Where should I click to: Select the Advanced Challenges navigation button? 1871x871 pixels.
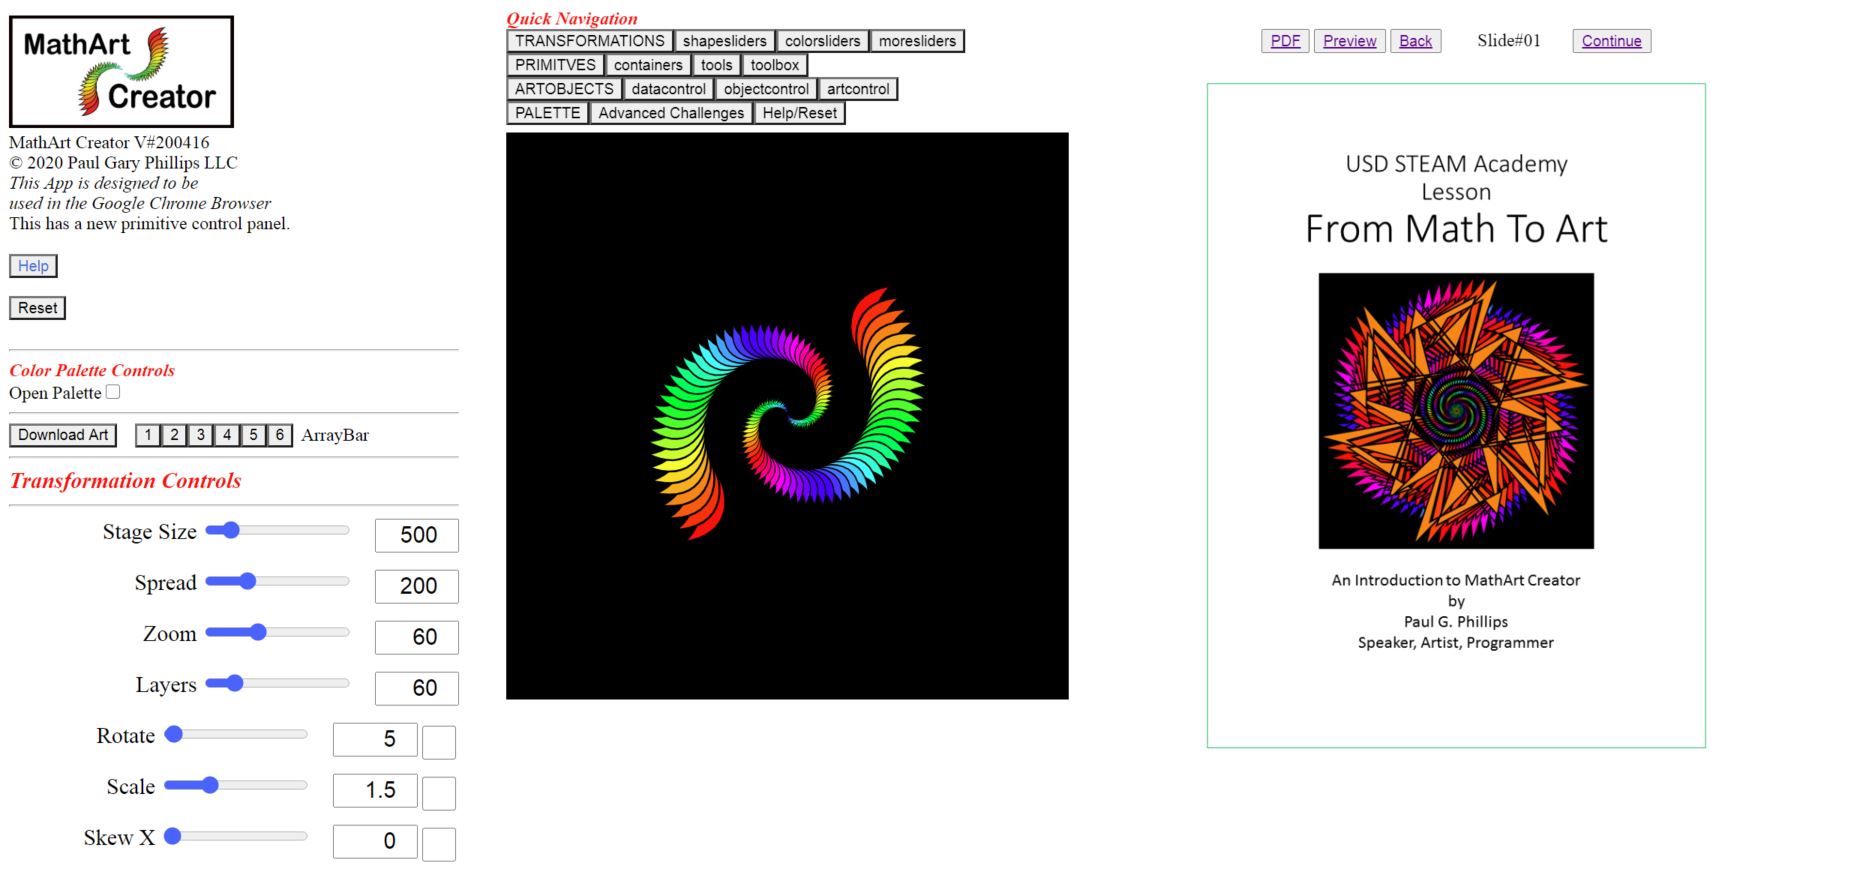[x=671, y=113]
